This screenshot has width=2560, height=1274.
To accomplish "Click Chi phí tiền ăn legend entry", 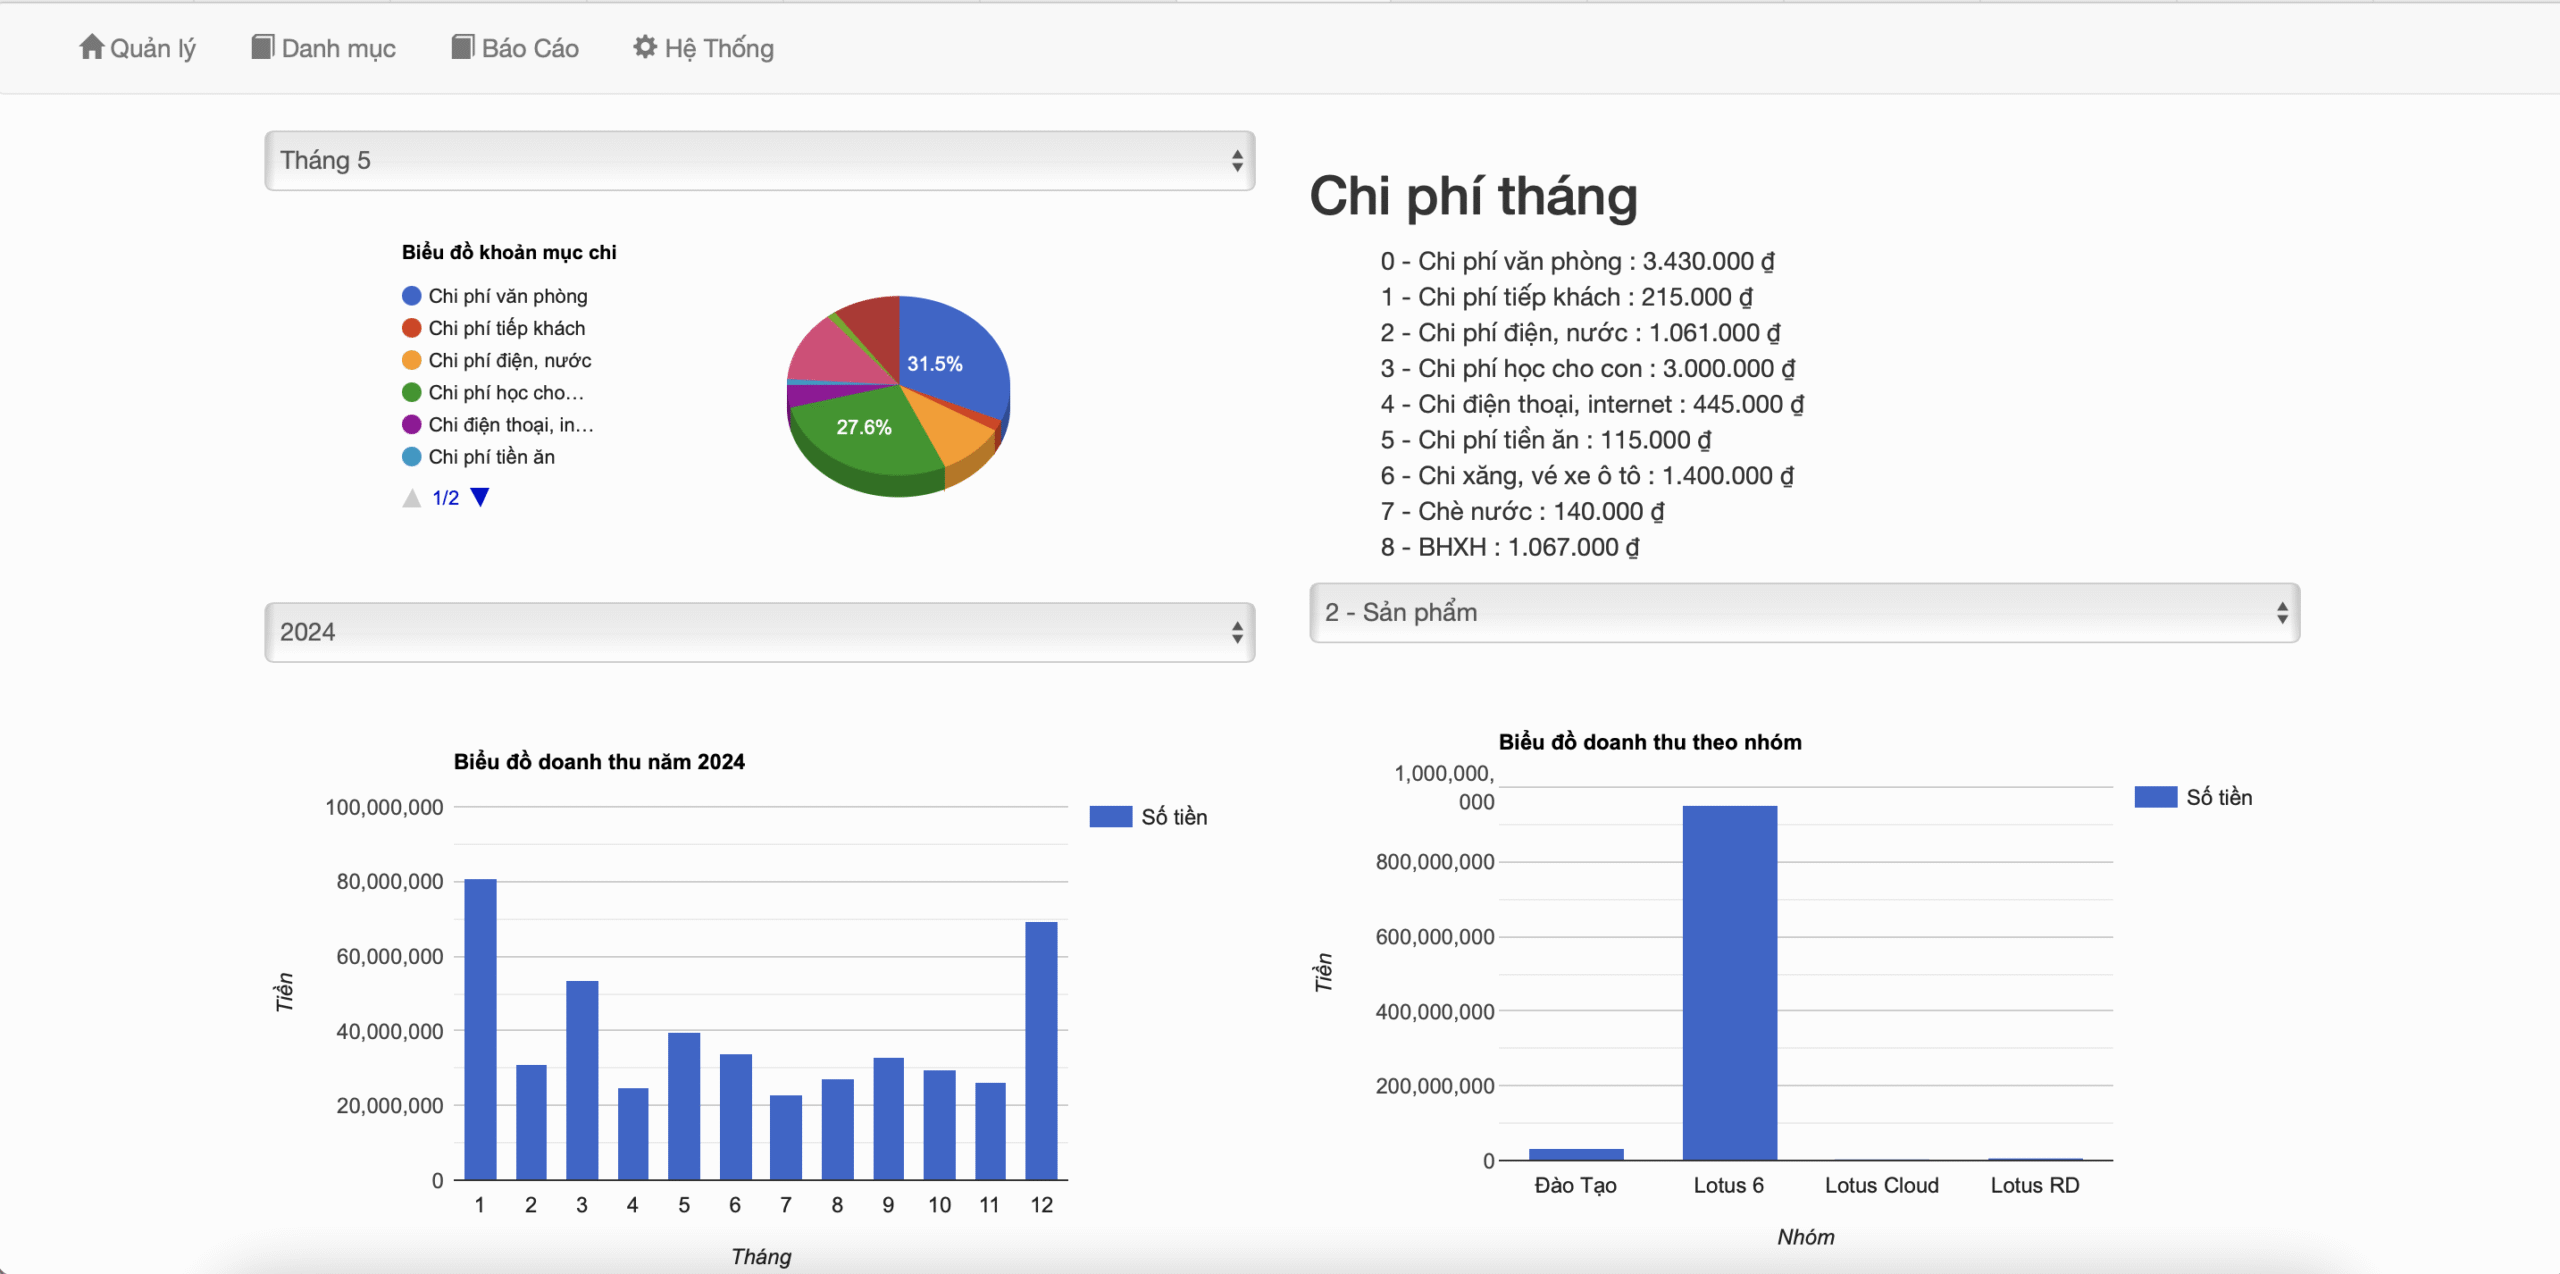I will 491,457.
